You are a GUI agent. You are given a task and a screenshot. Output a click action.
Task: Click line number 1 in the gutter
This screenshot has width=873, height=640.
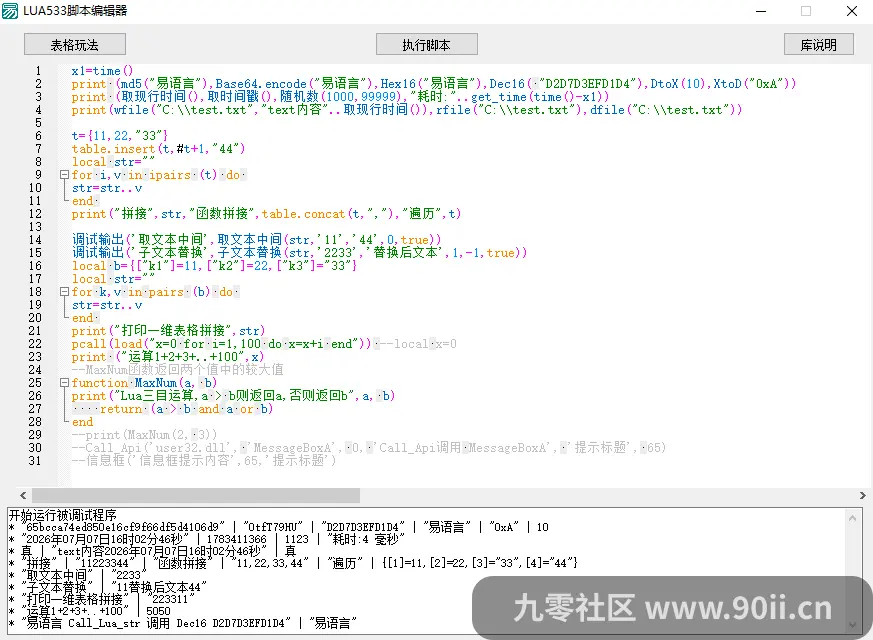38,71
